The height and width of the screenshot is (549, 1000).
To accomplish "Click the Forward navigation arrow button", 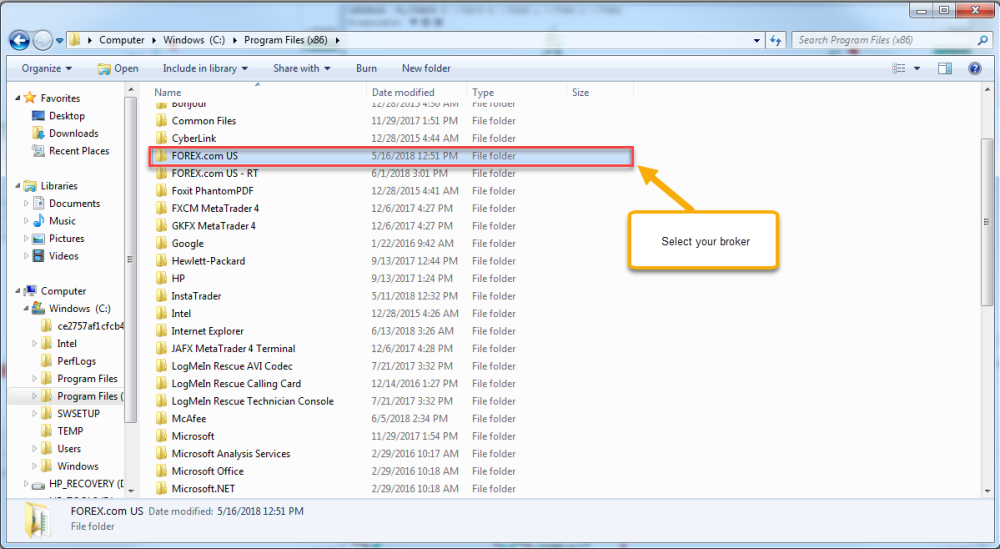I will (x=43, y=40).
